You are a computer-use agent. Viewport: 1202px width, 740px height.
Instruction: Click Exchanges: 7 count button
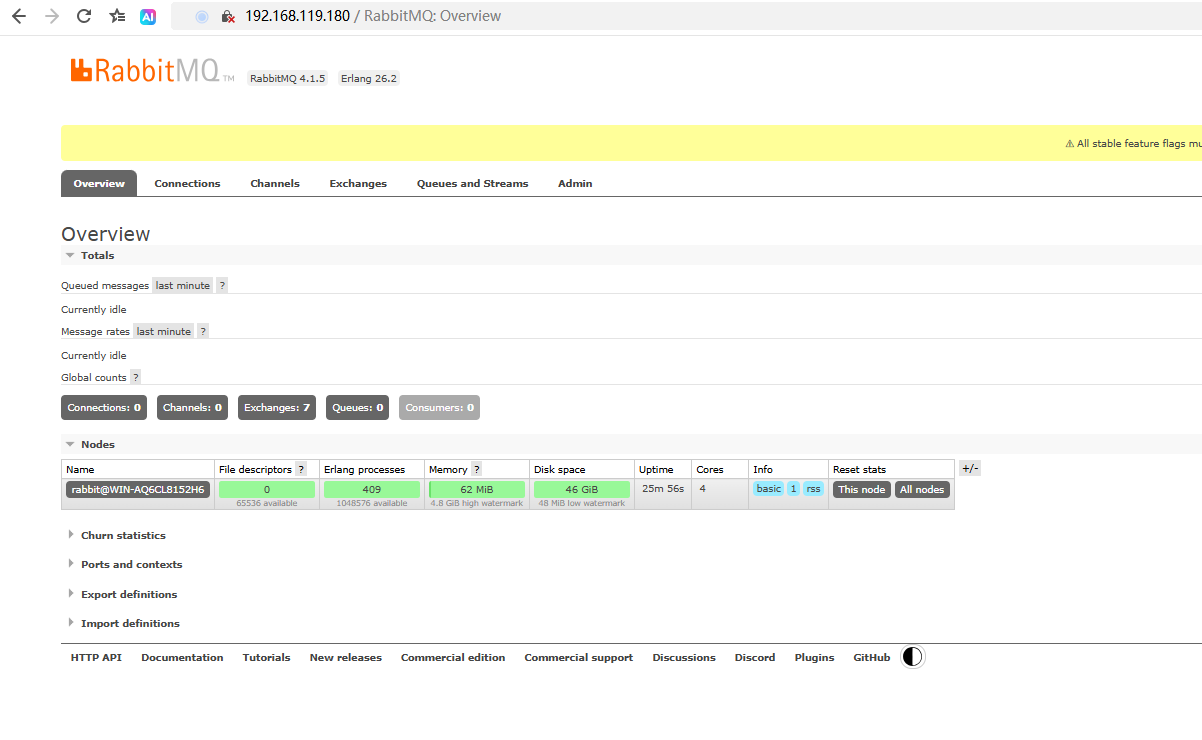point(277,408)
